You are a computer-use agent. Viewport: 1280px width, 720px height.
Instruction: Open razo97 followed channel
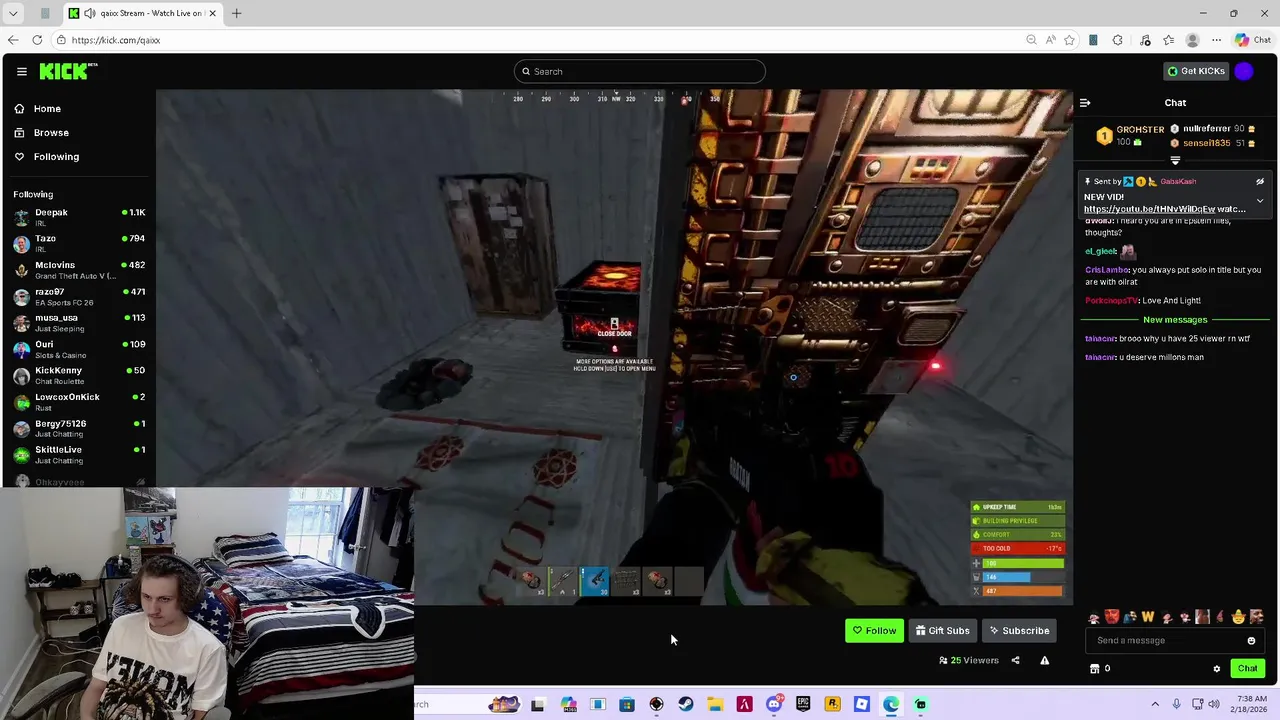[77, 296]
